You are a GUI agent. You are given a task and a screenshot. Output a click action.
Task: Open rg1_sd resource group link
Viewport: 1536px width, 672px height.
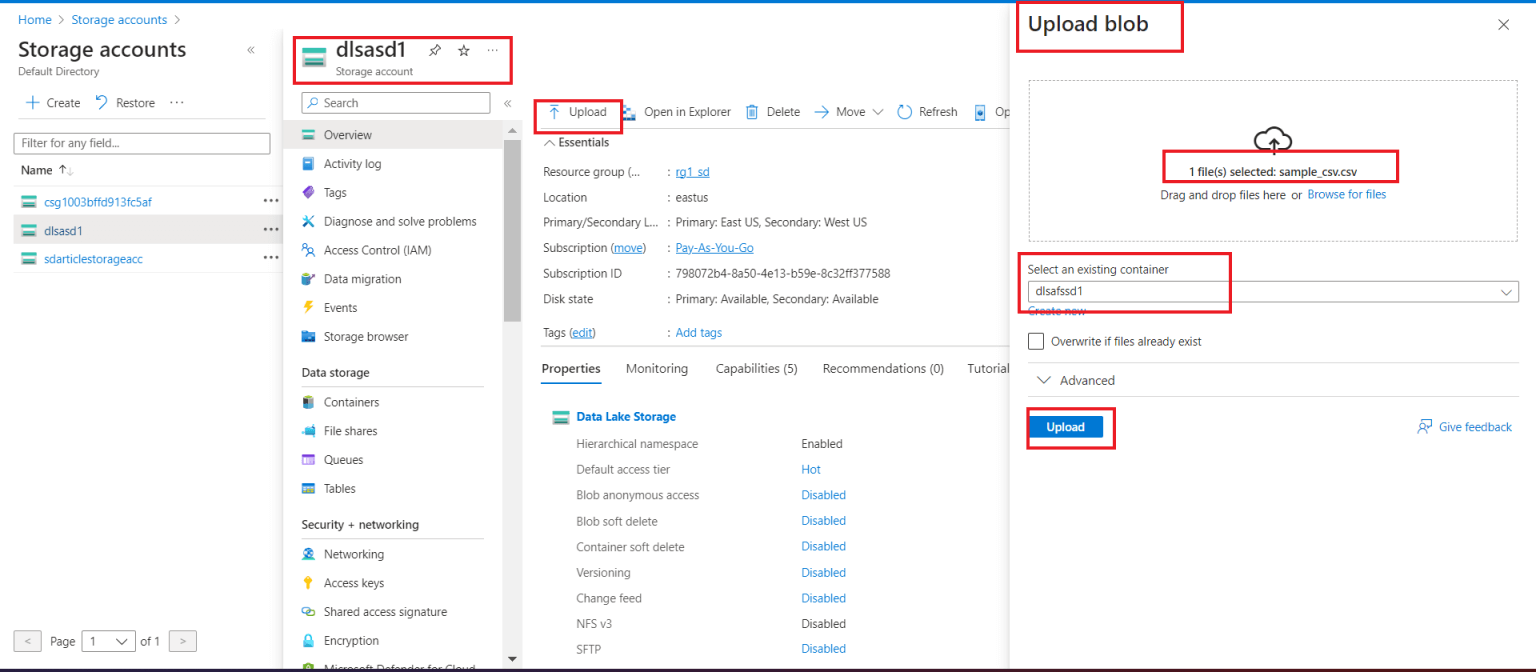[693, 172]
